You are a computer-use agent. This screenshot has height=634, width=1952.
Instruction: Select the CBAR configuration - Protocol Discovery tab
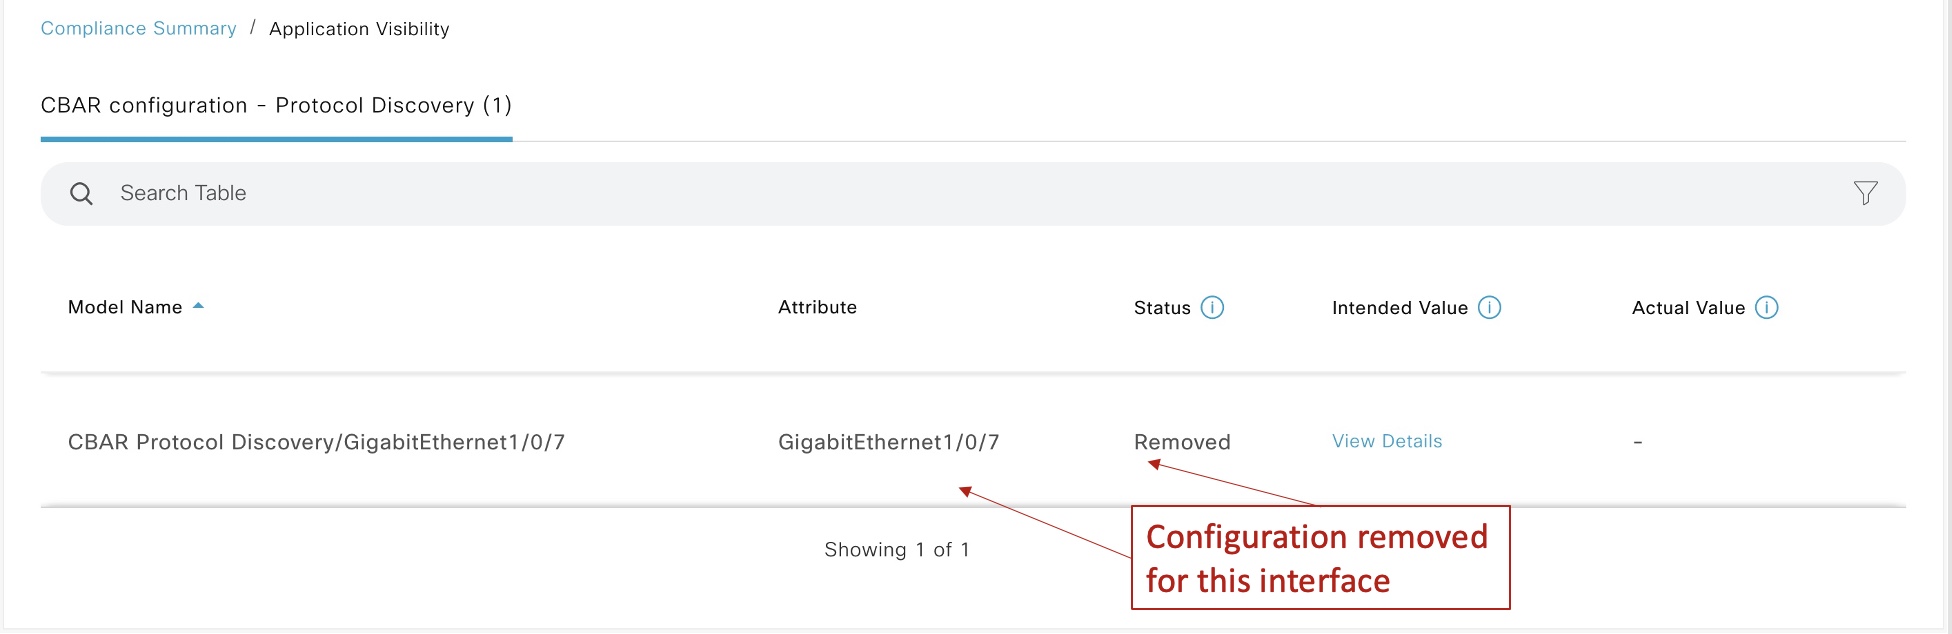coord(276,106)
